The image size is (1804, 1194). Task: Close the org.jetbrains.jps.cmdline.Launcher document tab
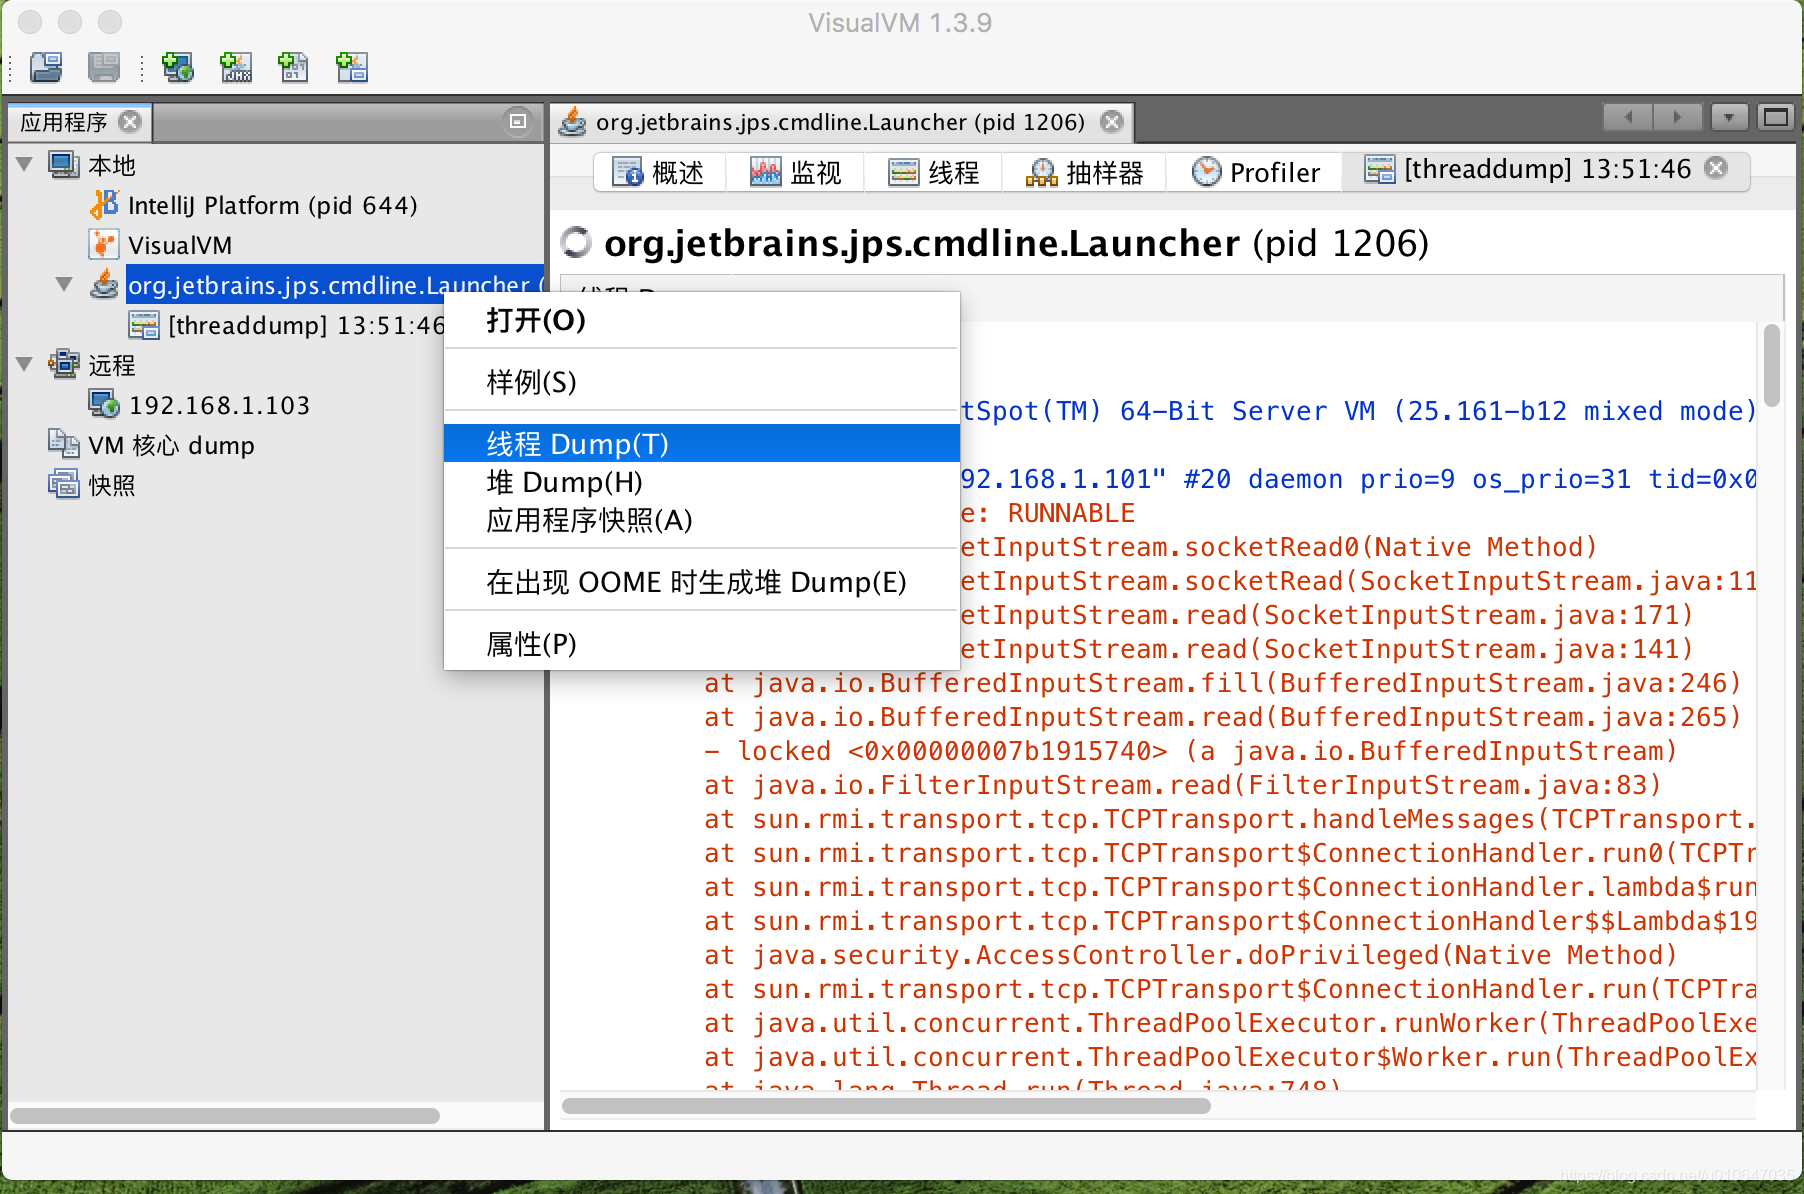click(1112, 122)
